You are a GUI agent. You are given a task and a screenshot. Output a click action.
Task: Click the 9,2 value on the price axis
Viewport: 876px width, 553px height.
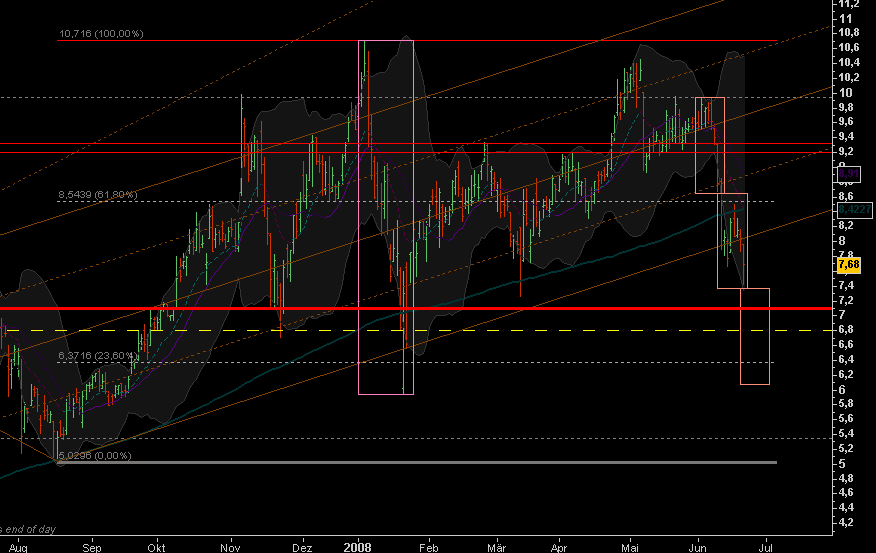click(846, 151)
